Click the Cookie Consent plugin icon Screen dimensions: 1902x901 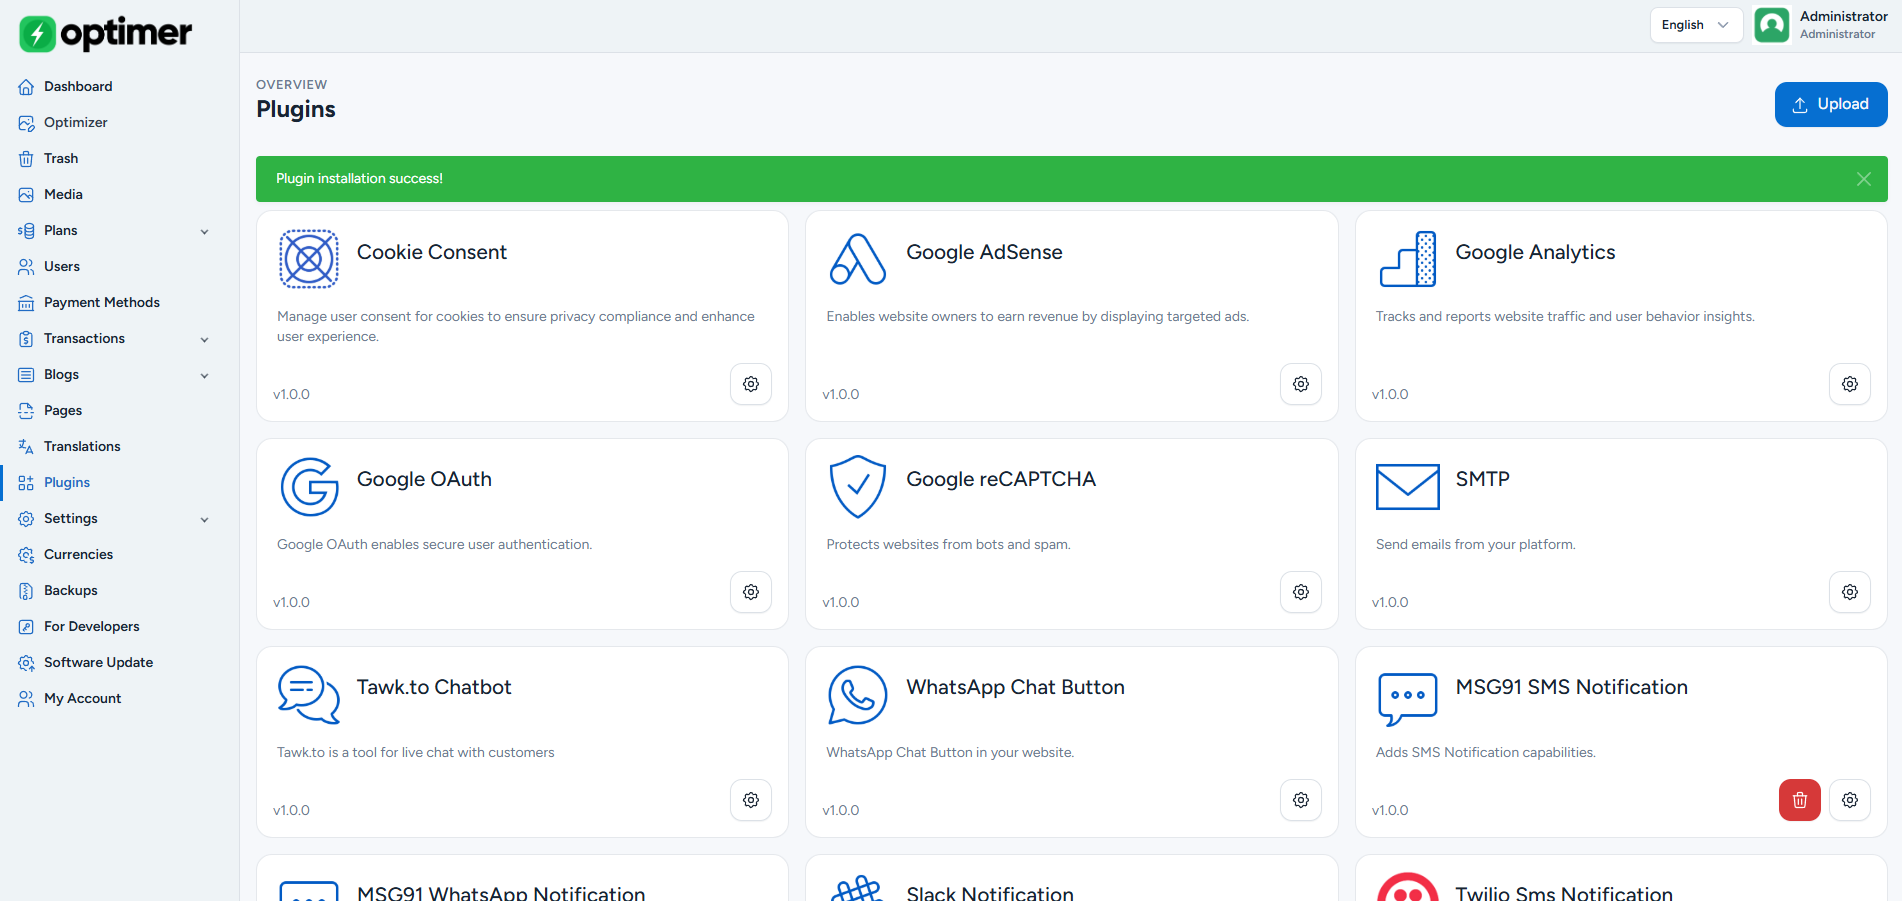(309, 259)
